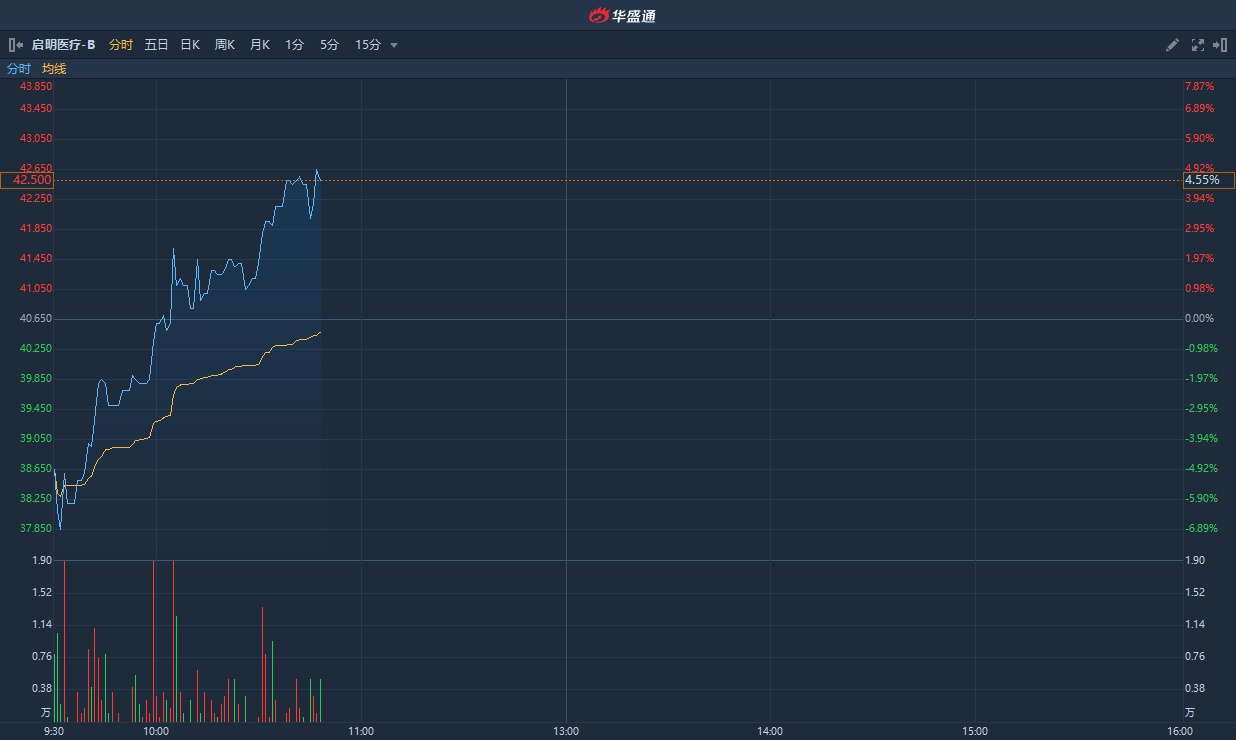Click the 华盛通 logo in title bar
Image resolution: width=1236 pixels, height=740 pixels.
(622, 15)
